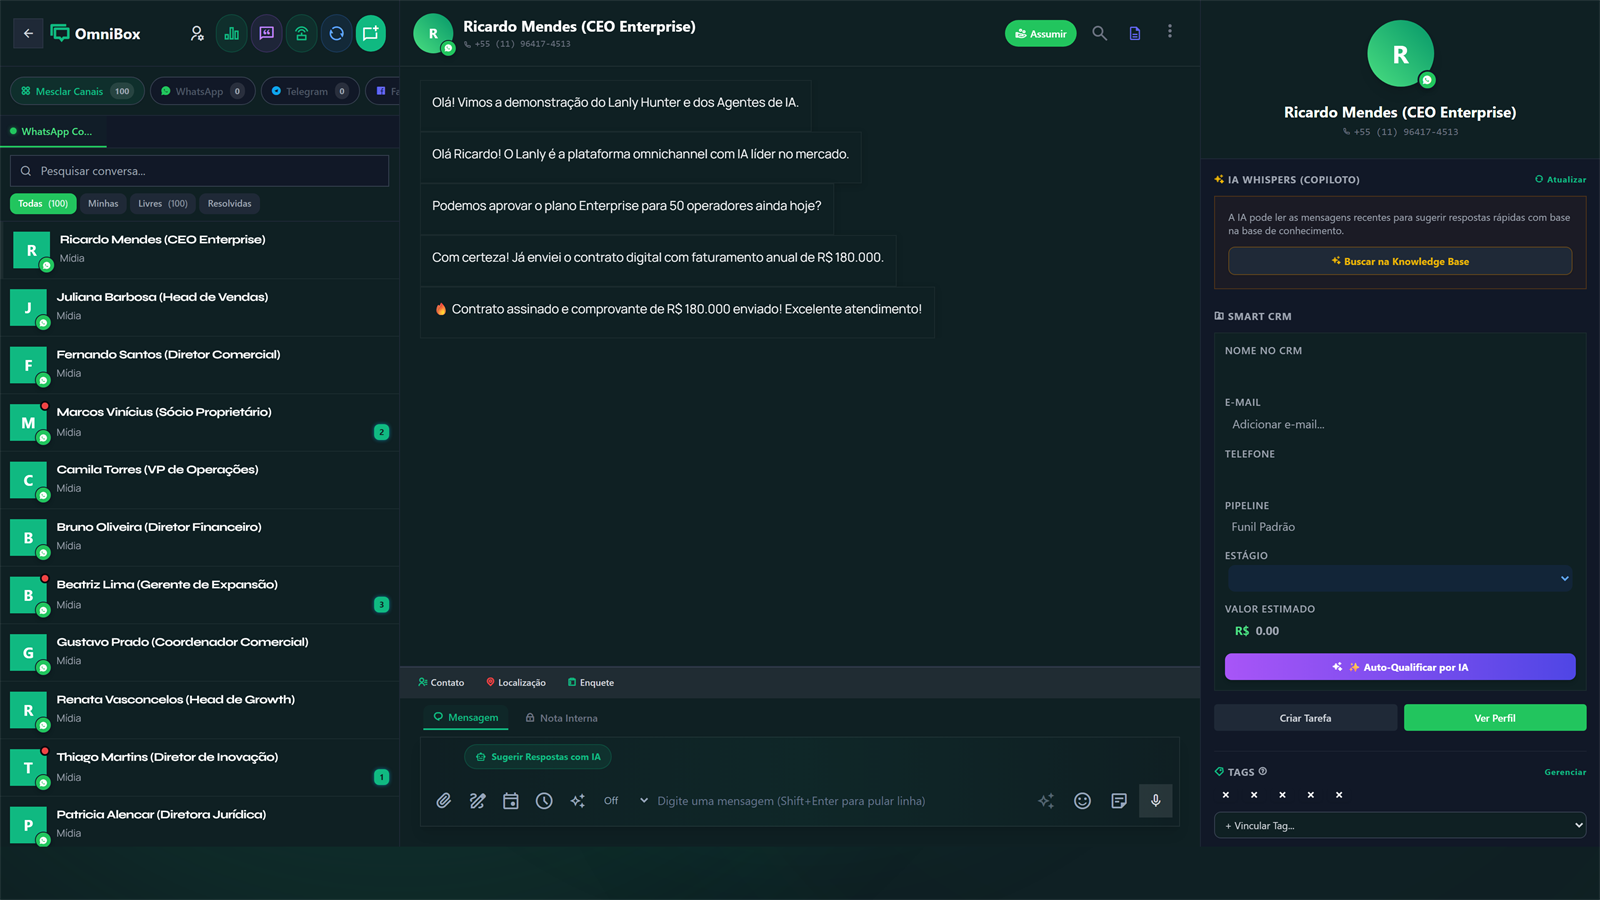This screenshot has width=1600, height=900.
Task: Open conversation with Thiago Martins
Action: pos(200,767)
